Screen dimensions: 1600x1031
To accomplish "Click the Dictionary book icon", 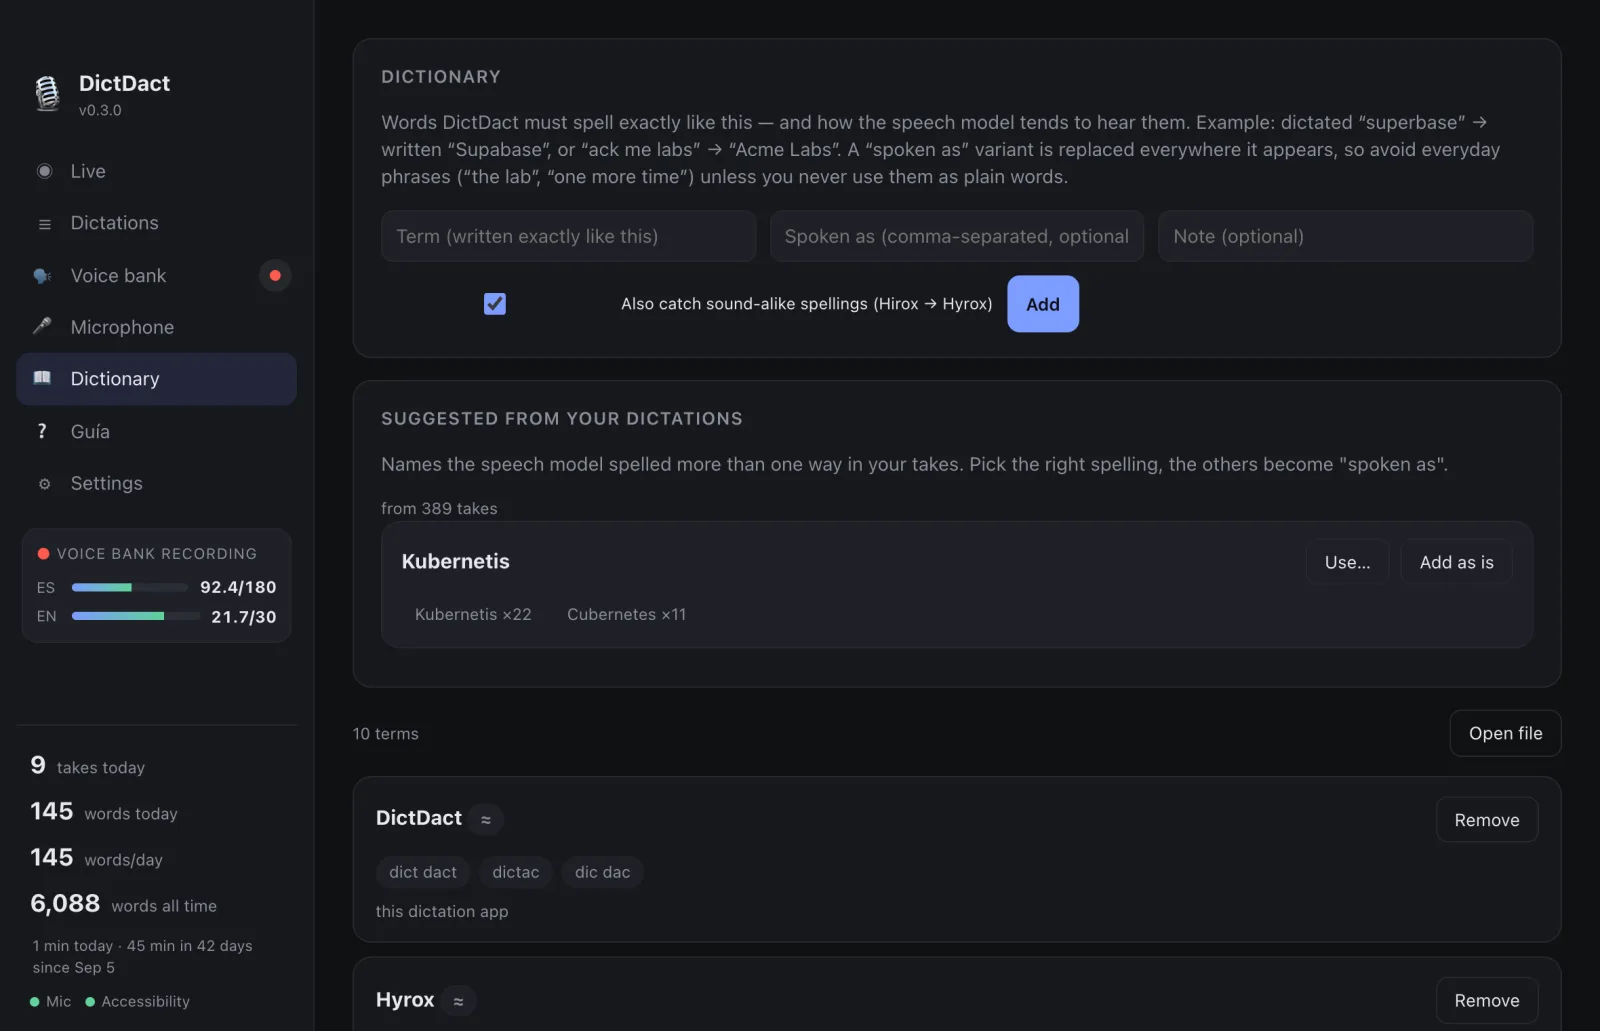I will tap(42, 378).
